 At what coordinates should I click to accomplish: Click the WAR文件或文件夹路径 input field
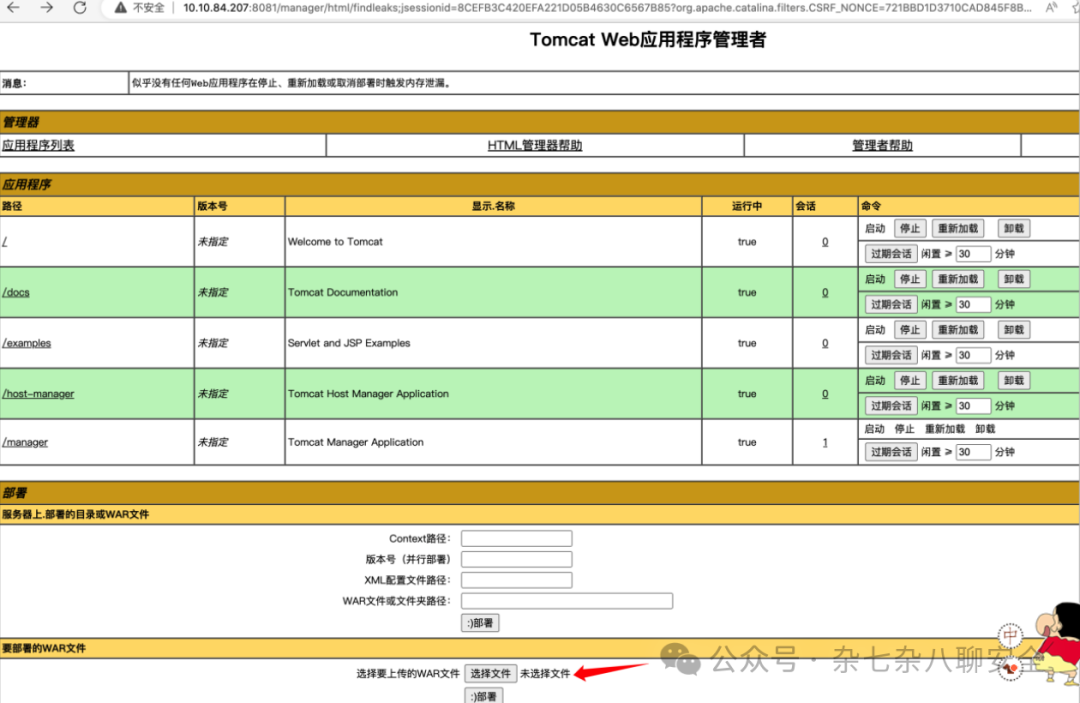[x=567, y=600]
